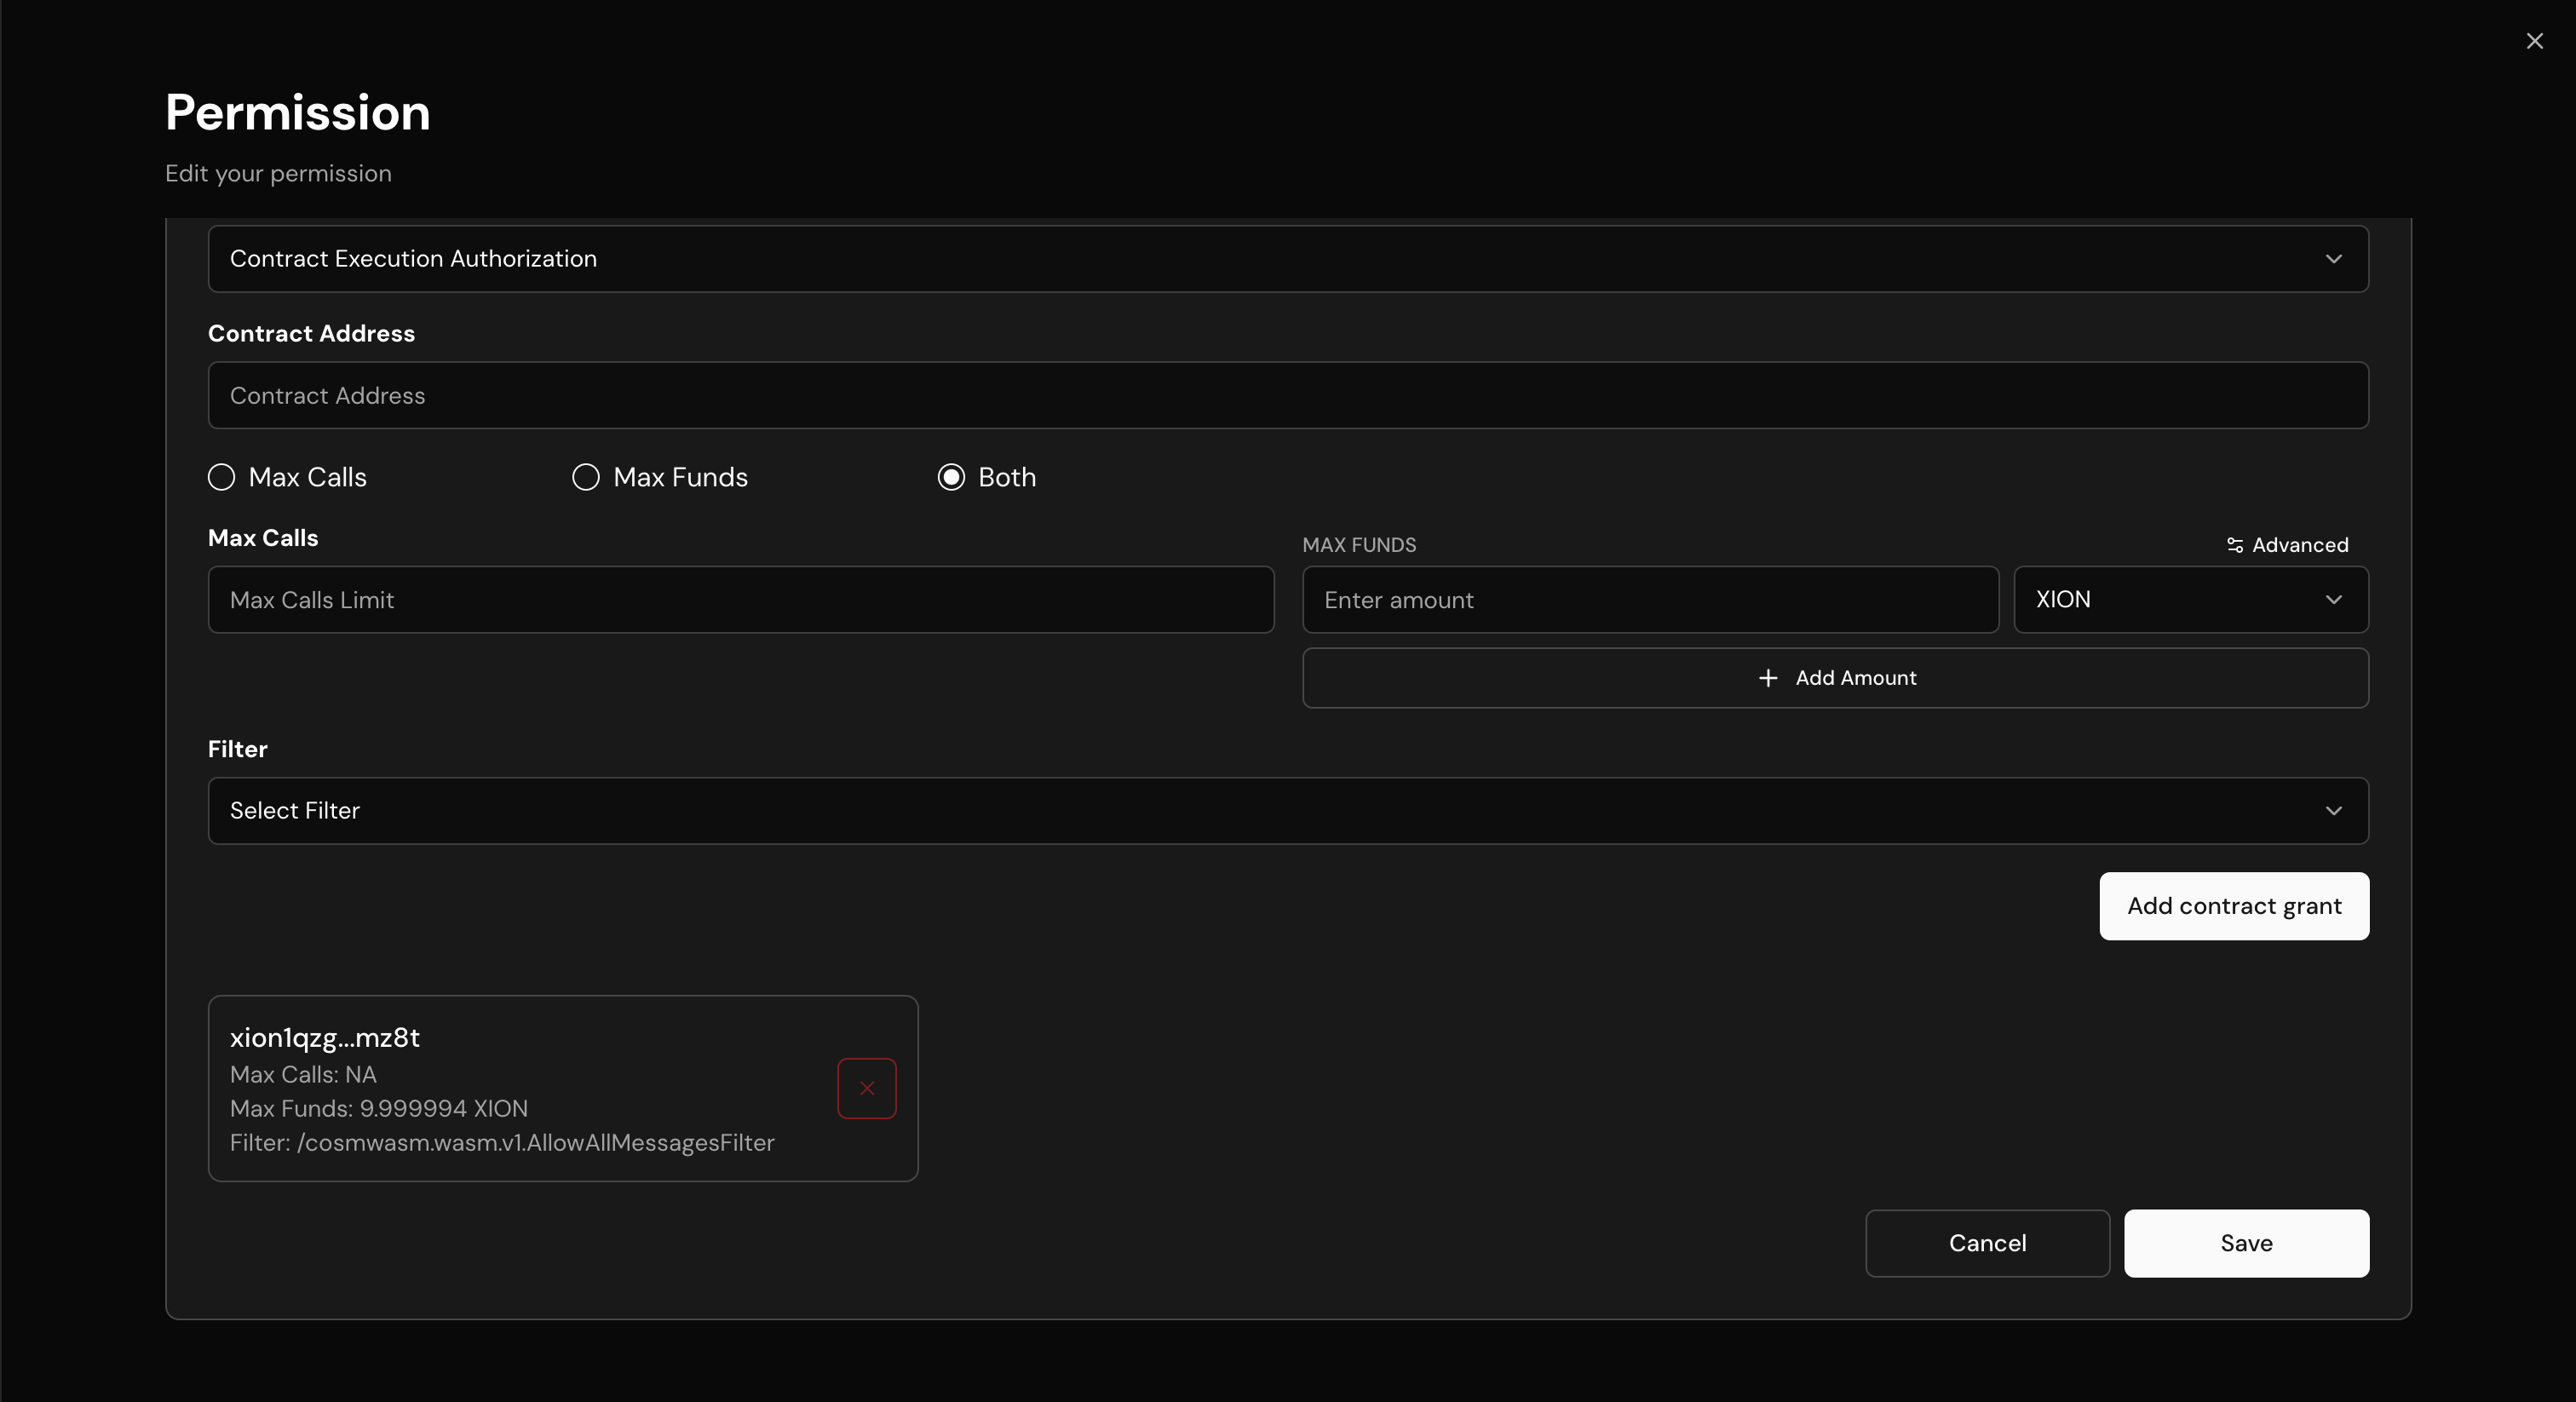Click the plus icon in Add Amount
This screenshot has width=2576, height=1402.
tap(1767, 678)
